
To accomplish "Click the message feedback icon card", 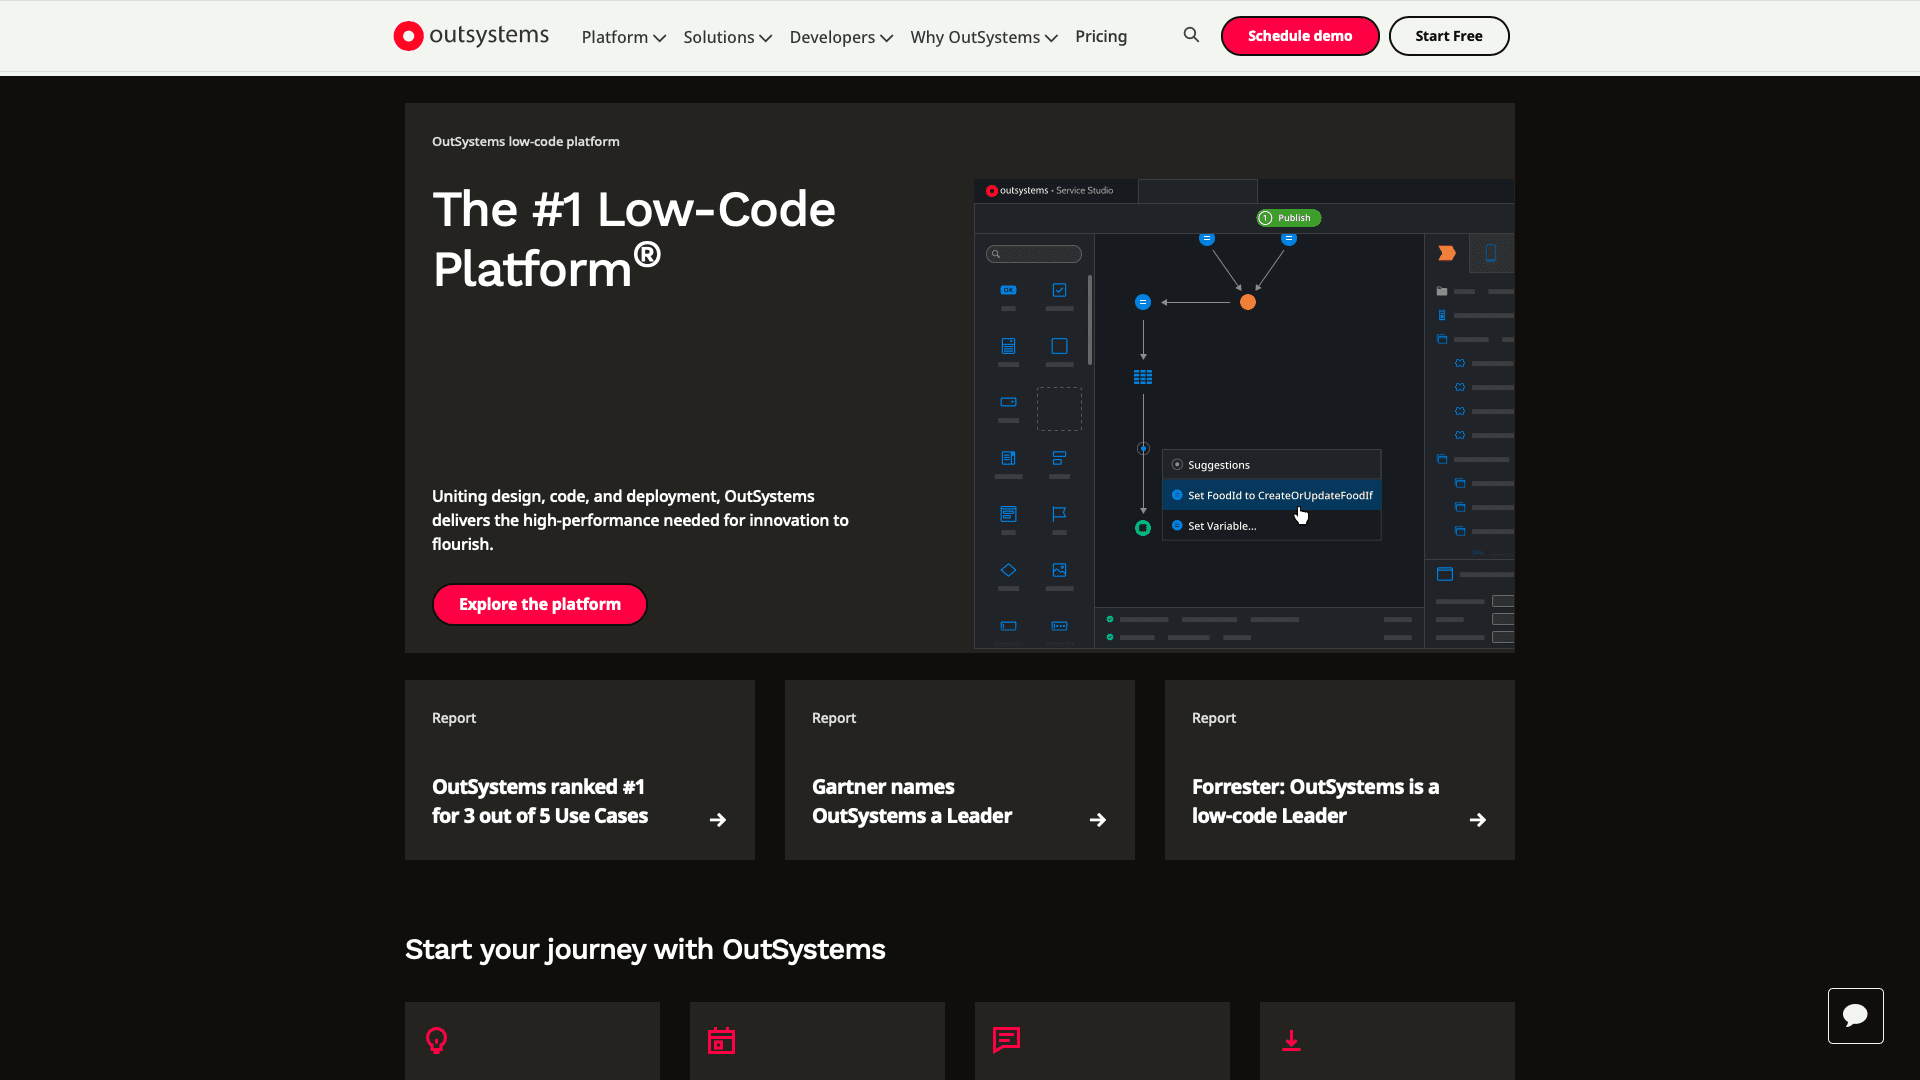I will pos(1102,1041).
